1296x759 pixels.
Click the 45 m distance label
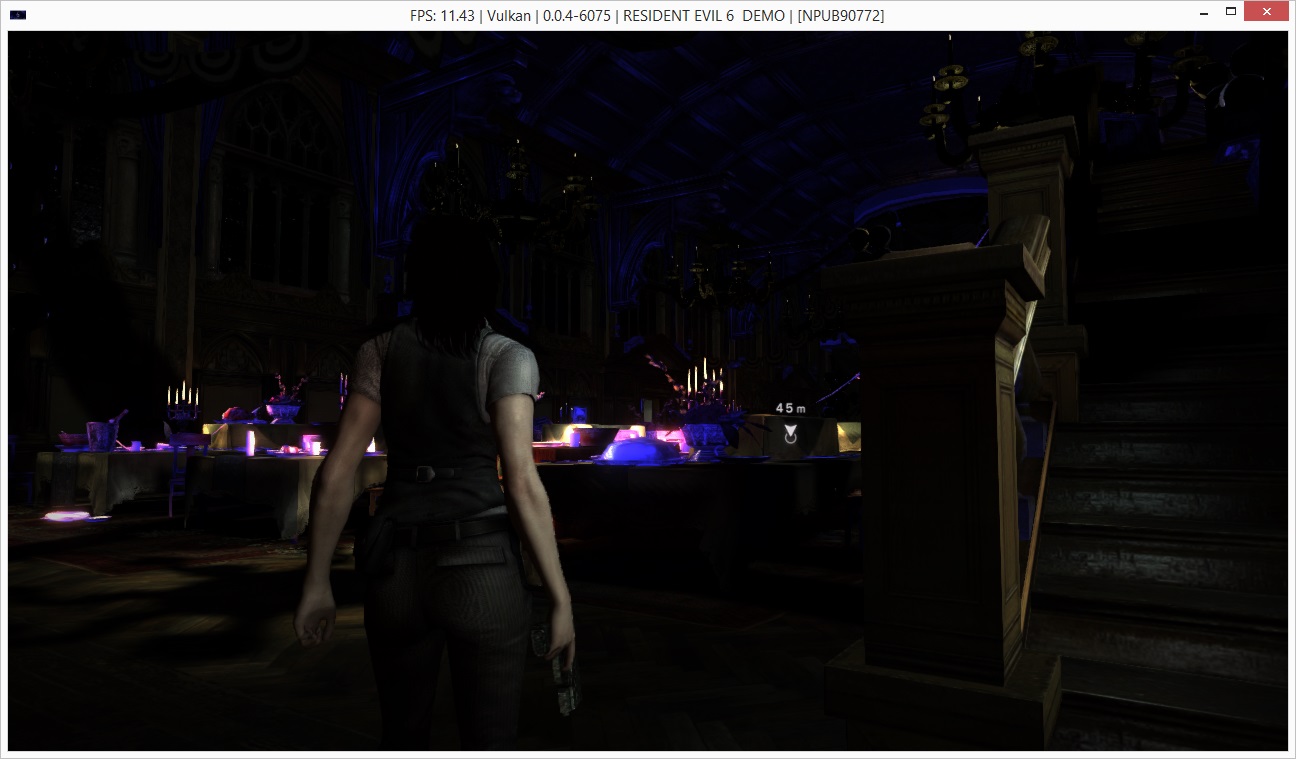point(790,408)
